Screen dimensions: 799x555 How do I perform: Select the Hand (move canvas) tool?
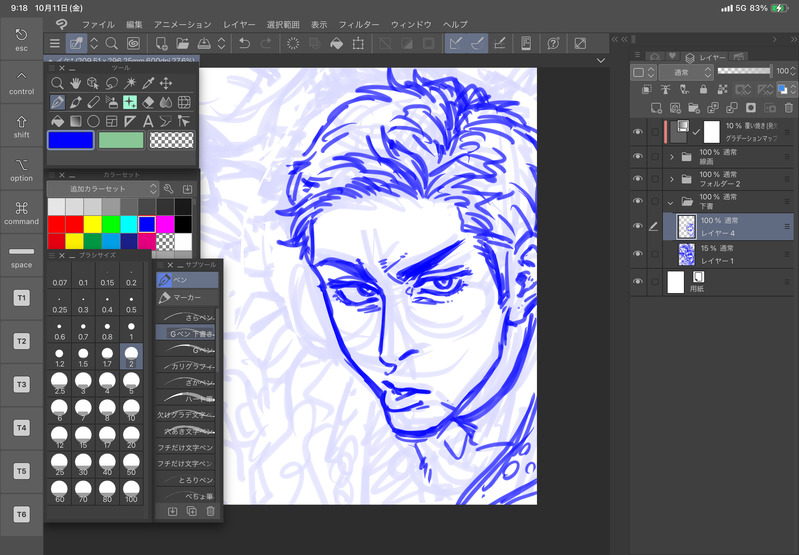click(x=76, y=83)
